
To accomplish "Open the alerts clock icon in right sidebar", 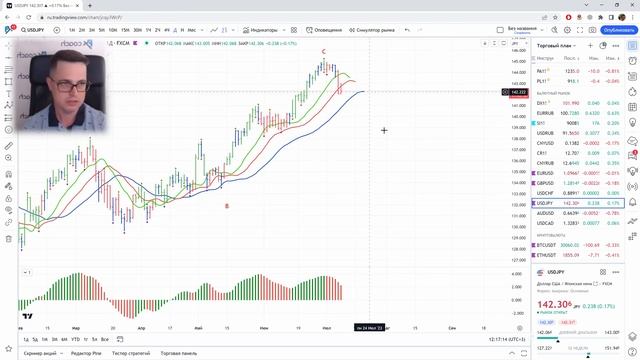I will (632, 60).
